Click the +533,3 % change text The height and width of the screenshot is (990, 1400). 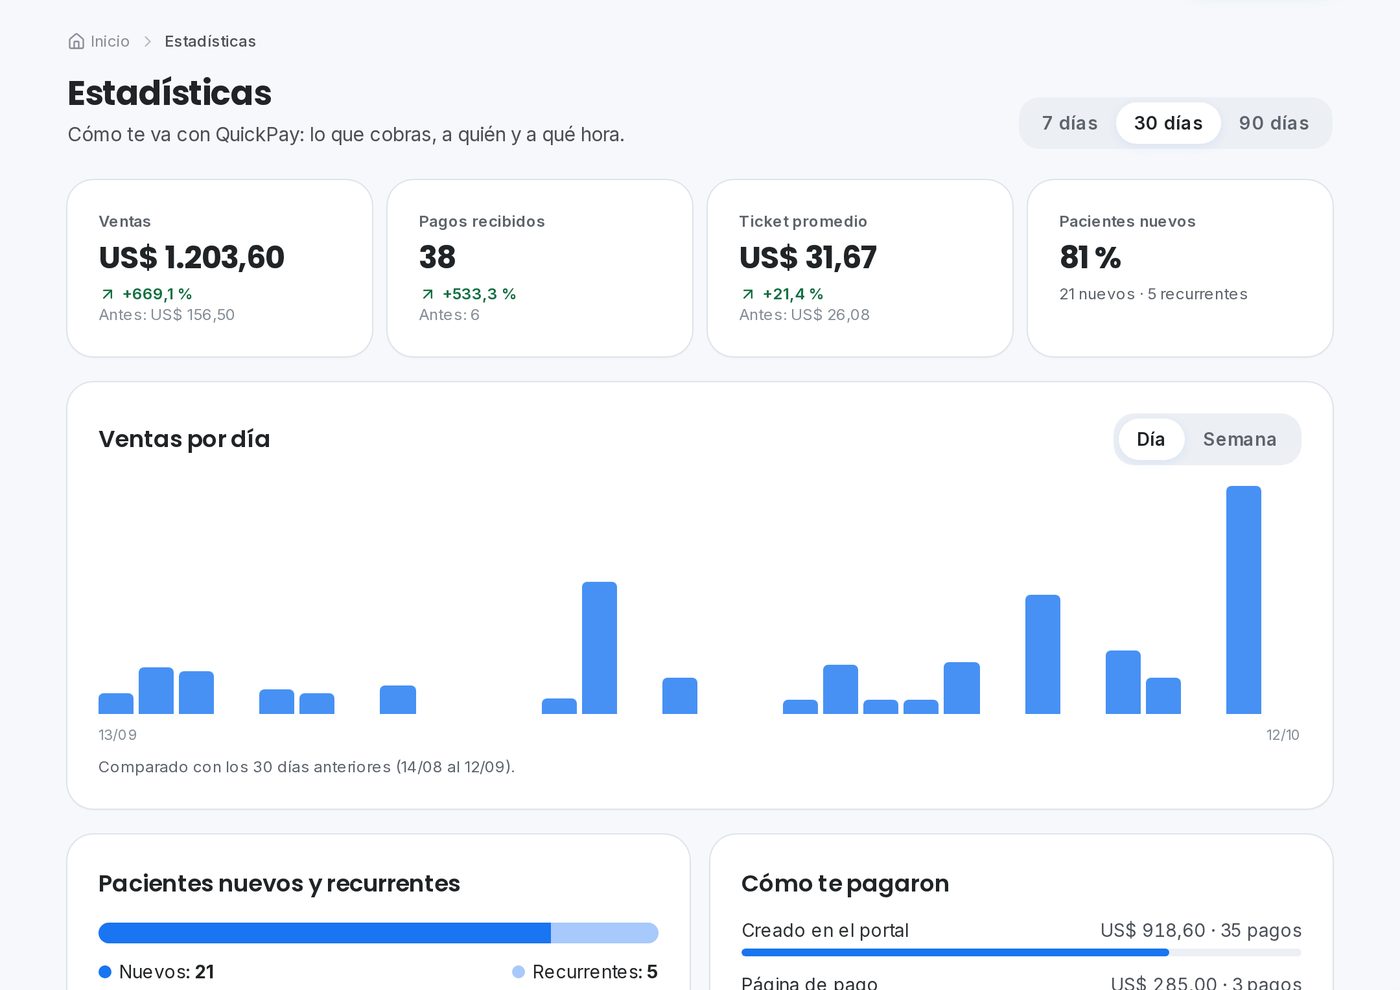coord(479,294)
